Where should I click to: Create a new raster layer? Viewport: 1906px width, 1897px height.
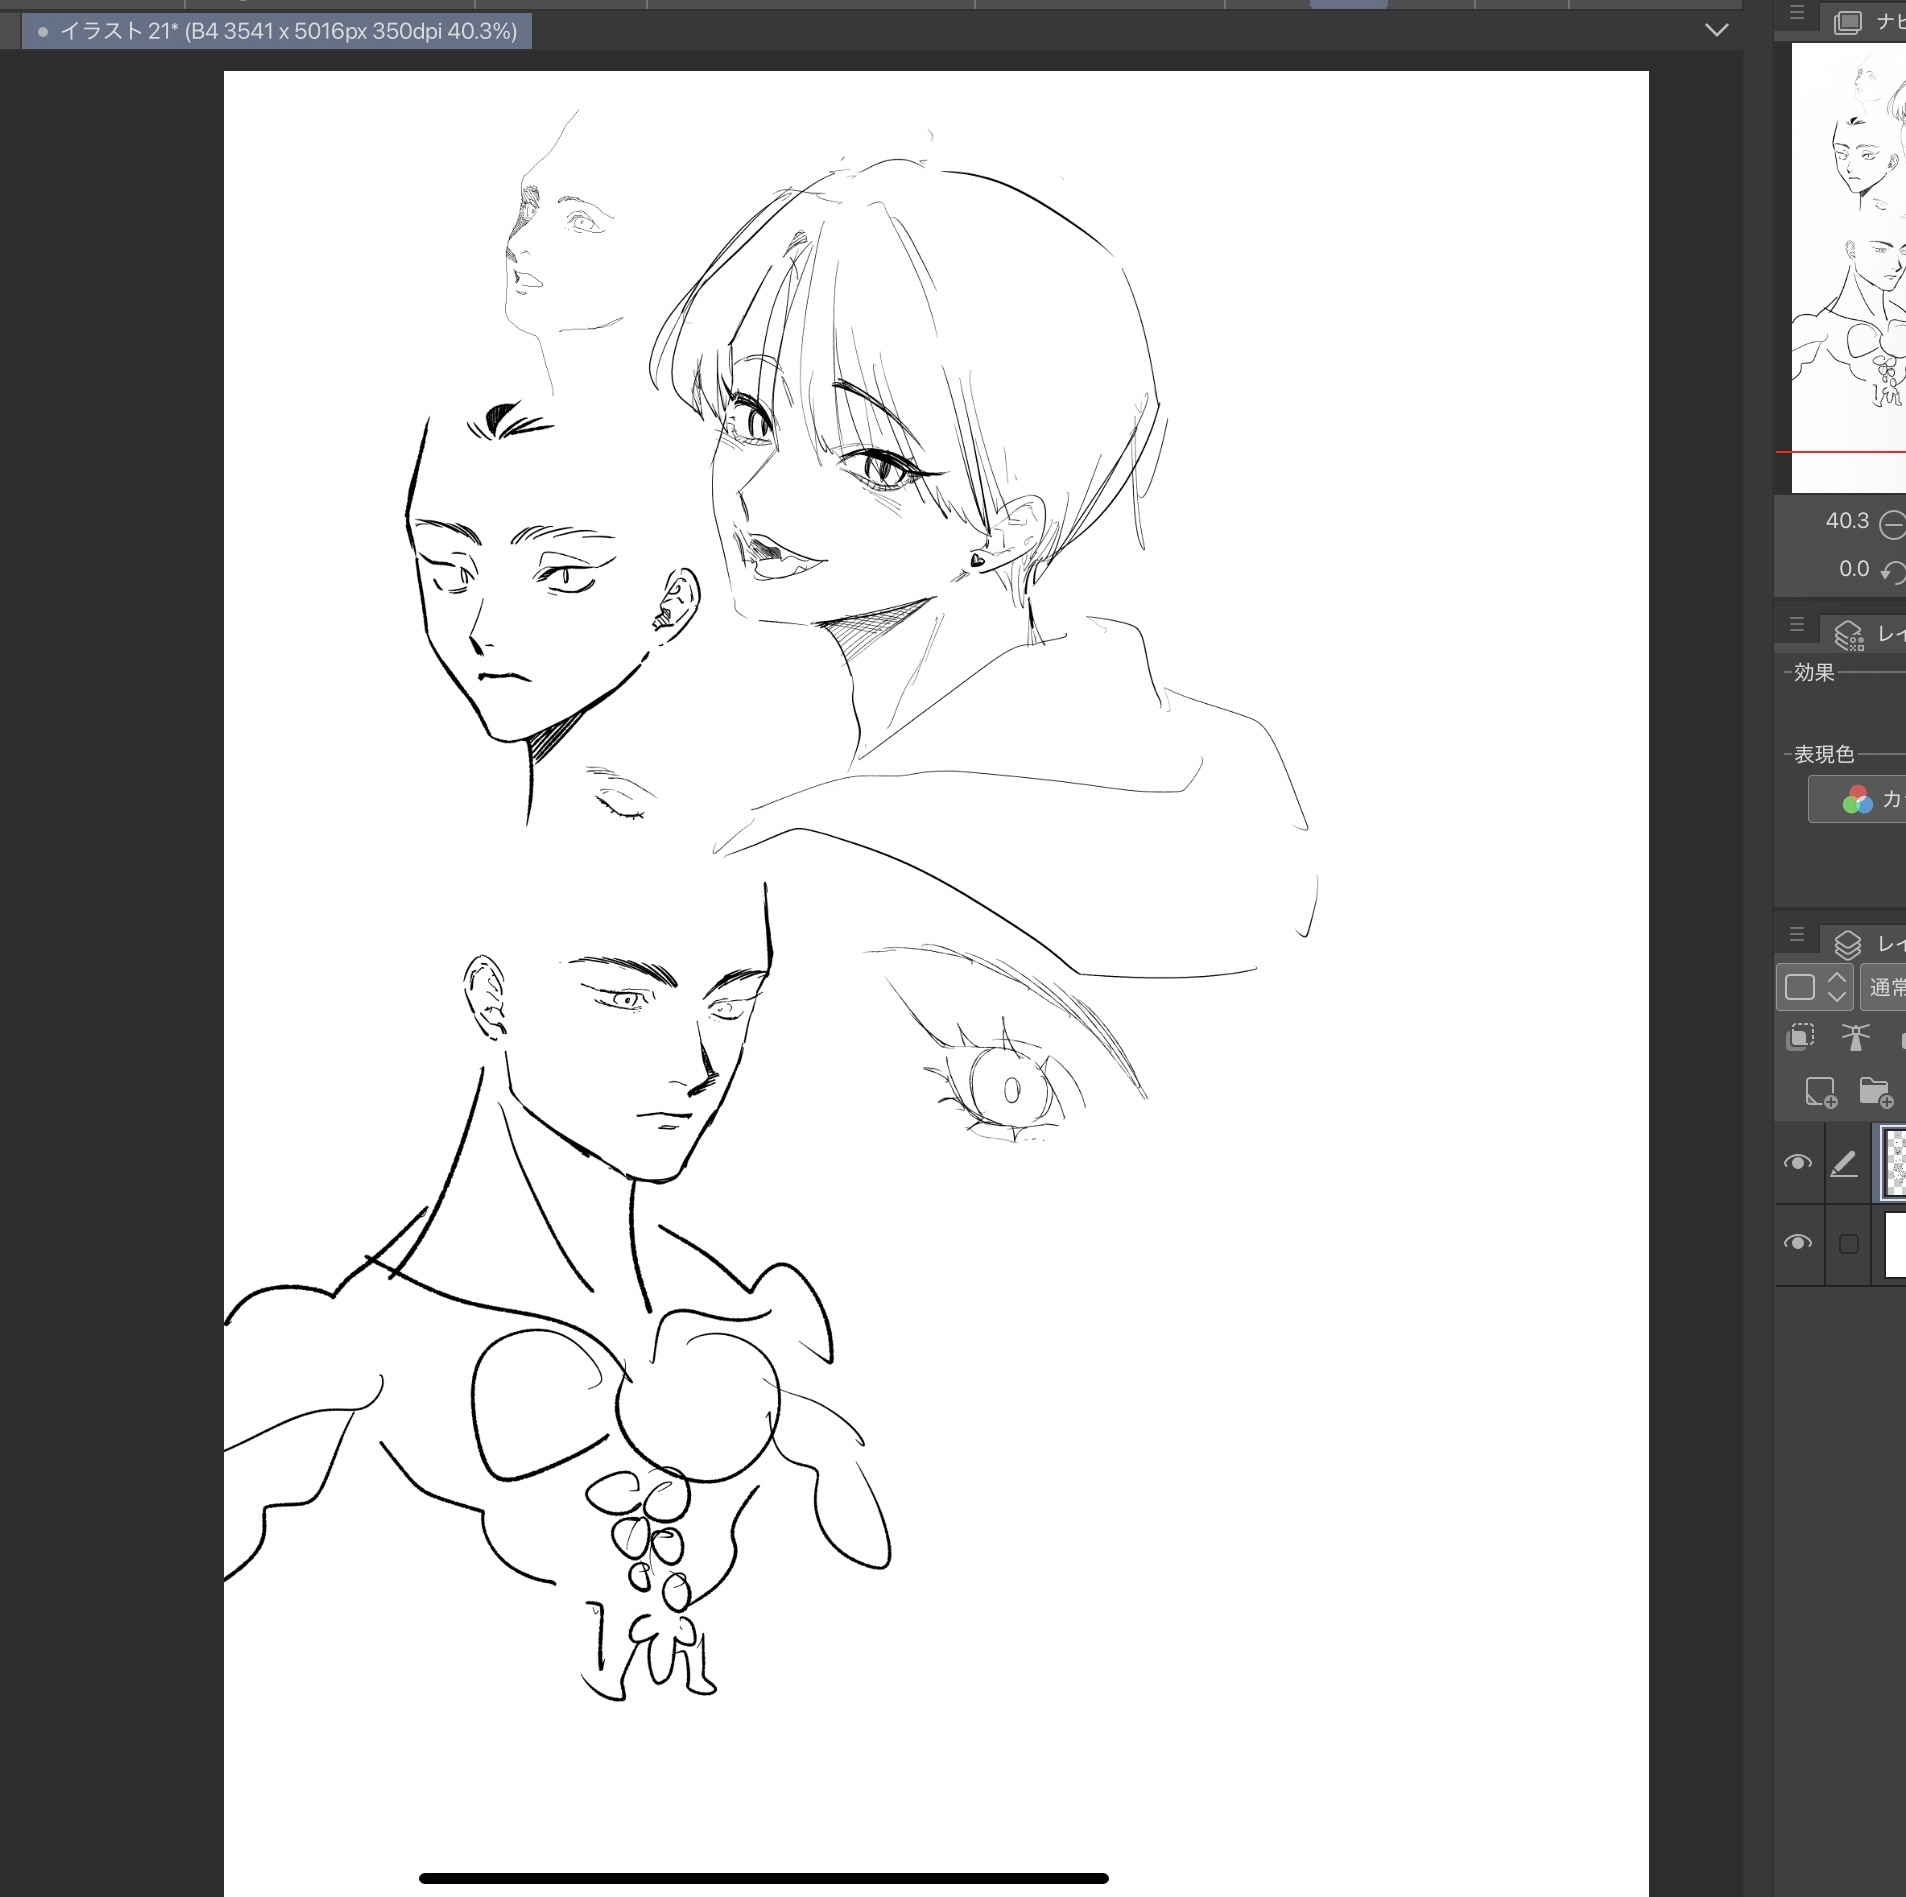[1820, 1091]
